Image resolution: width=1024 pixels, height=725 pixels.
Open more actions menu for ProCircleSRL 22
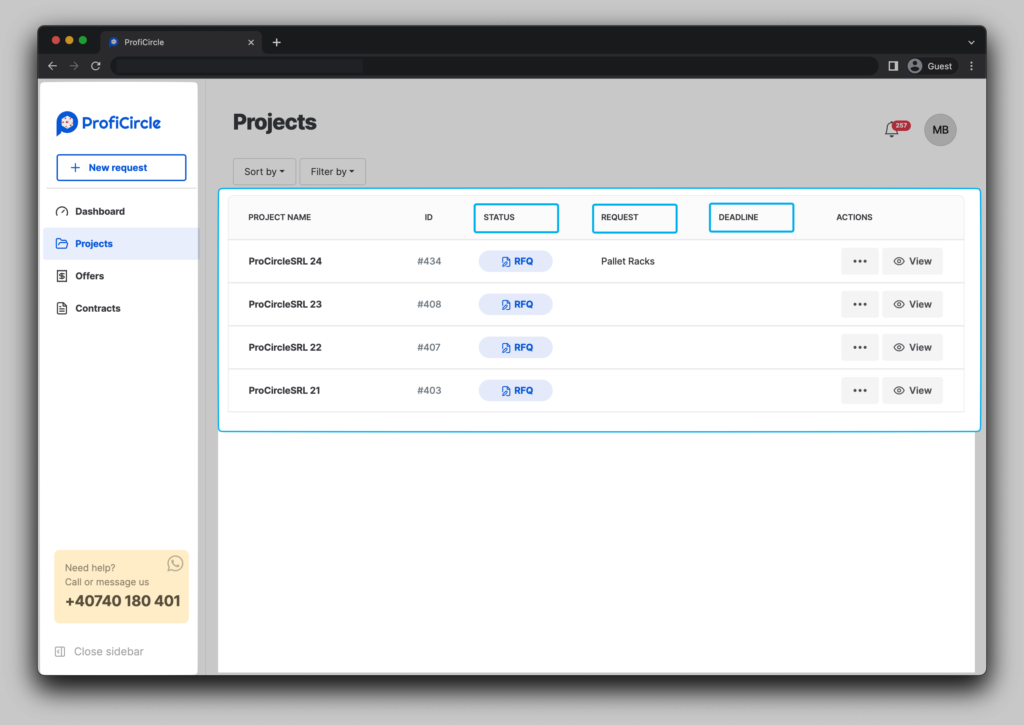[x=859, y=347]
